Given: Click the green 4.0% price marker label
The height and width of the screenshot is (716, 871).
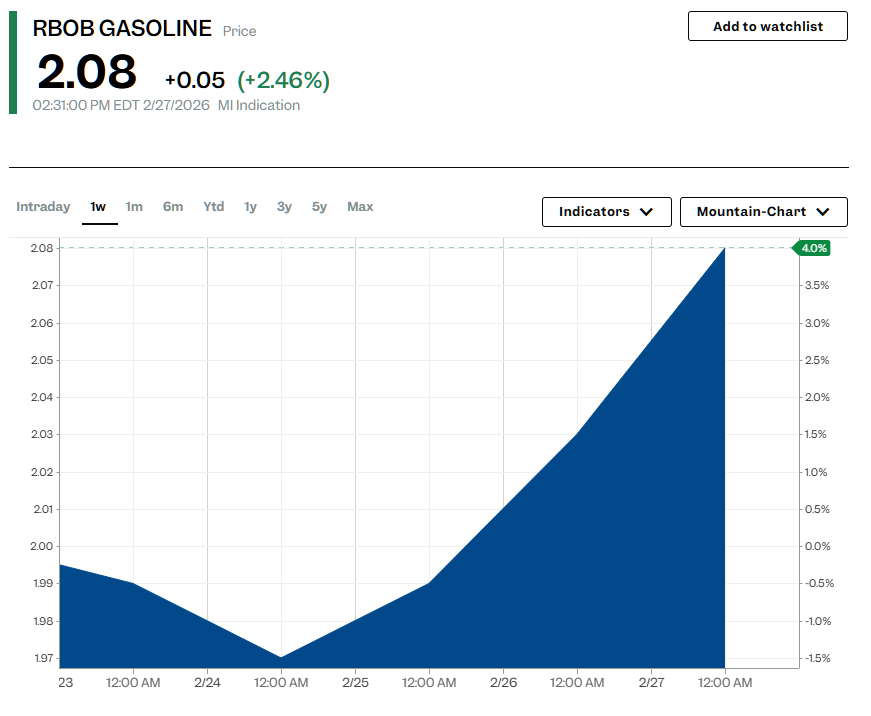Looking at the screenshot, I should pos(811,248).
